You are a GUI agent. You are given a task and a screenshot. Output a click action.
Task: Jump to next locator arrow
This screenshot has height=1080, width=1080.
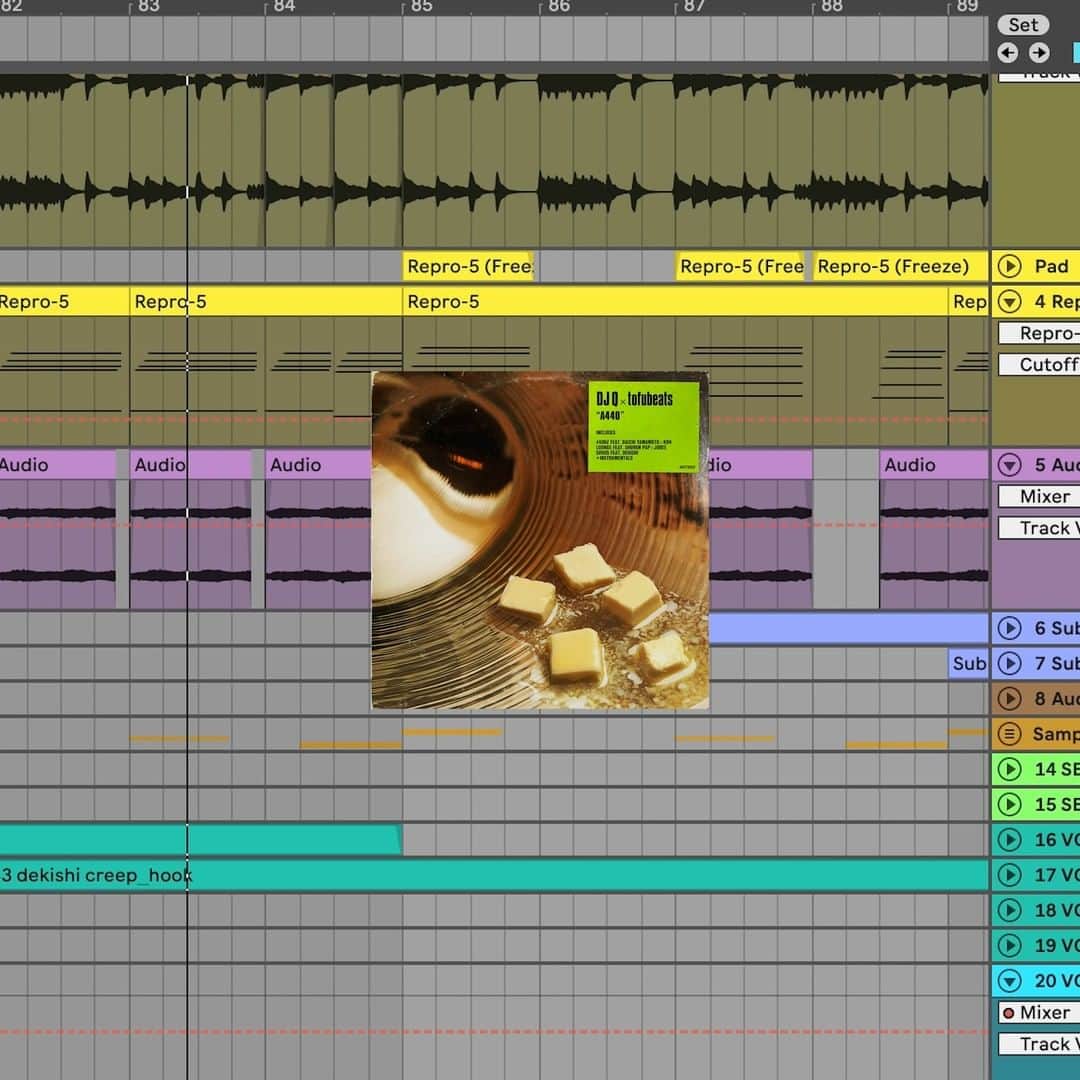pos(1039,52)
